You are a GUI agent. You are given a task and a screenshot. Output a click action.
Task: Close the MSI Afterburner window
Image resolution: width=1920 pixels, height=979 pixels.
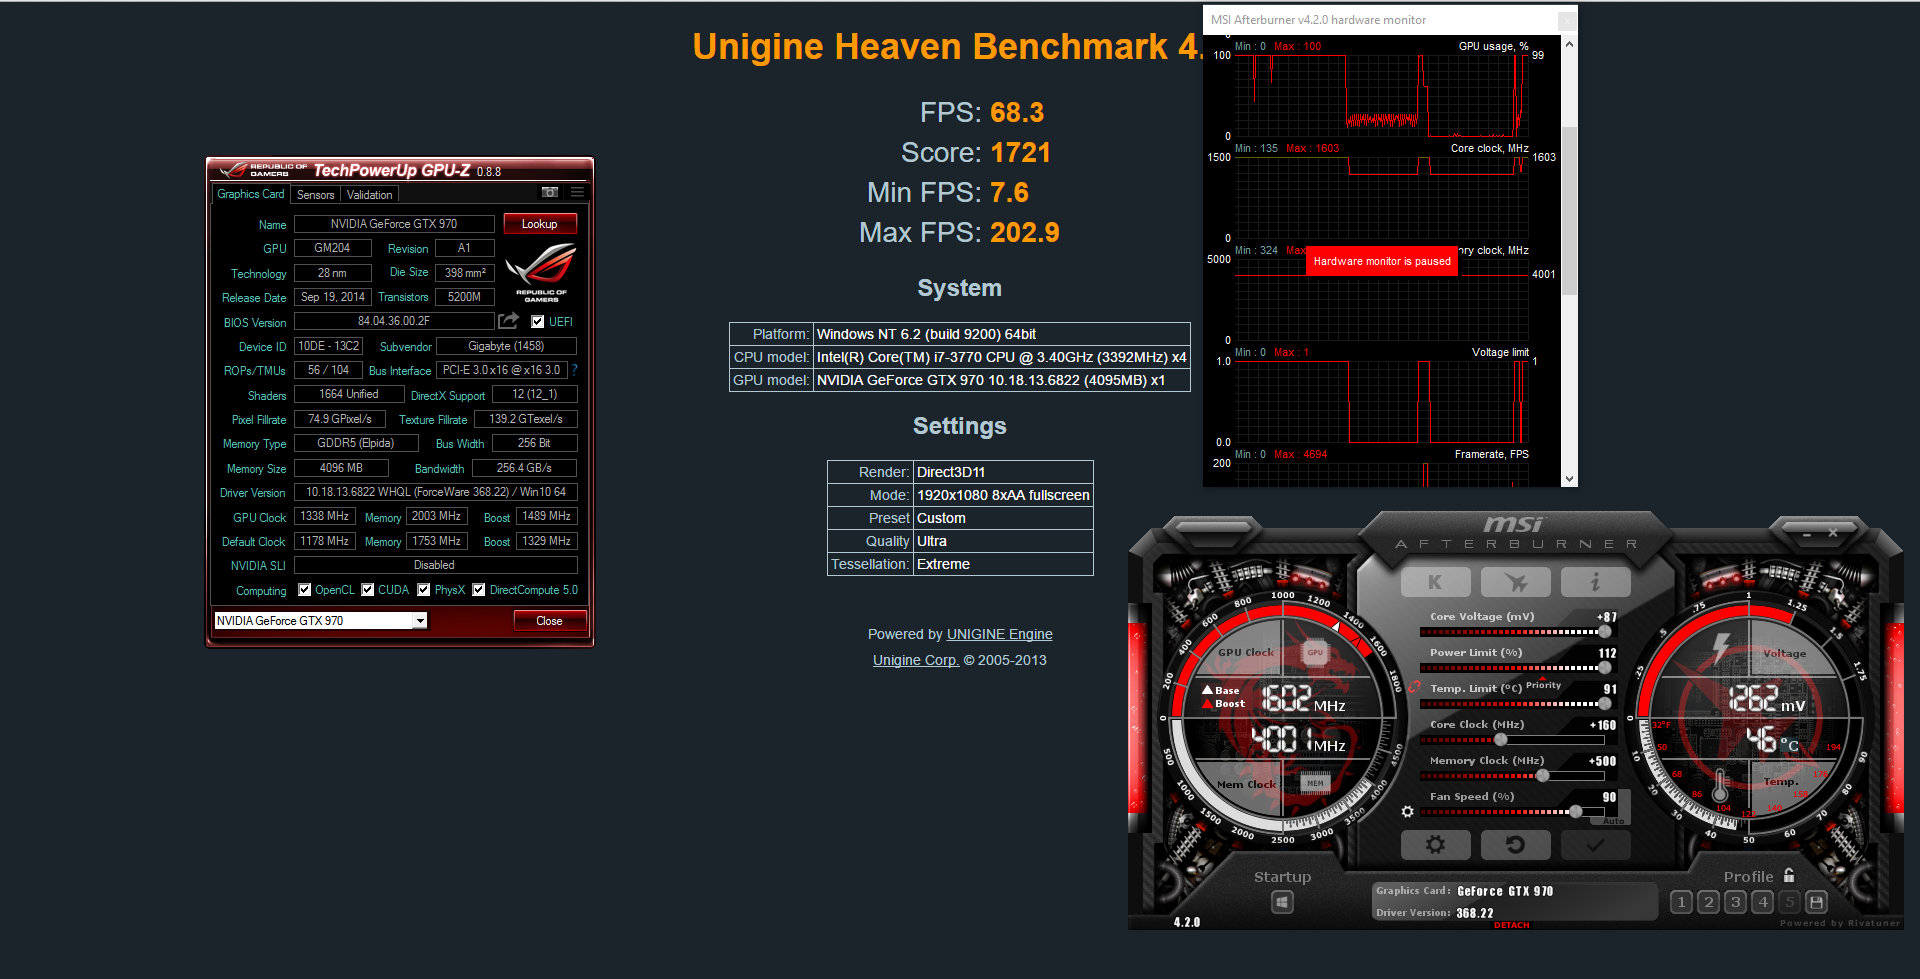1833,533
